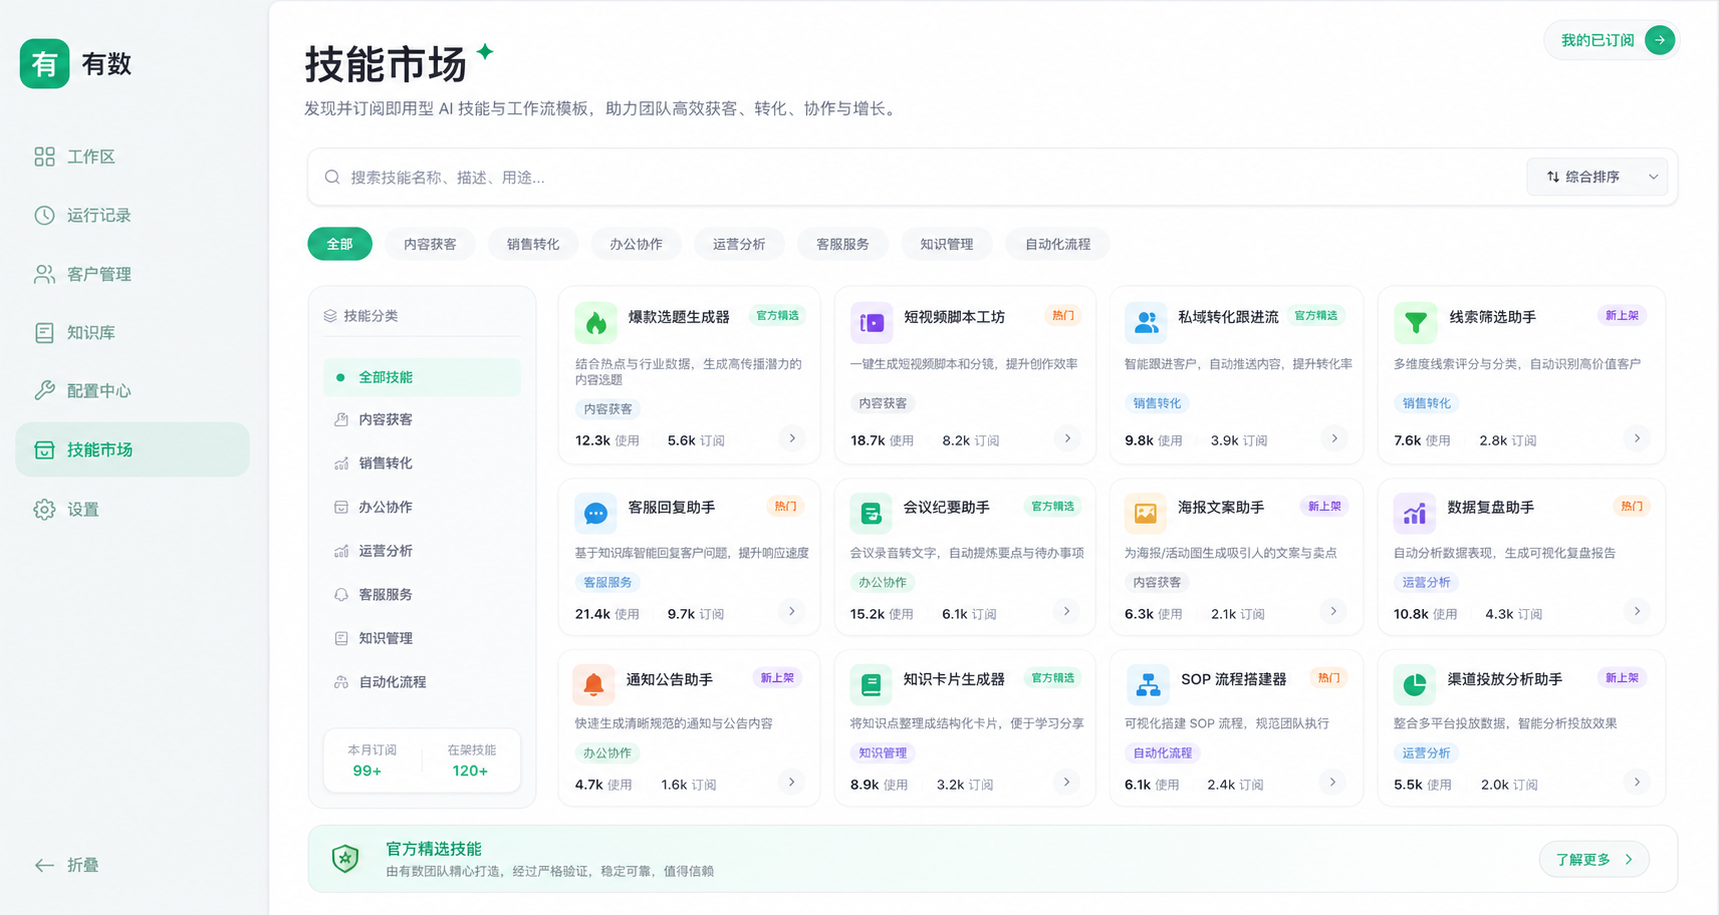Open 爆款选题生成器 card via its arrow
The image size is (1719, 915).
pos(792,438)
